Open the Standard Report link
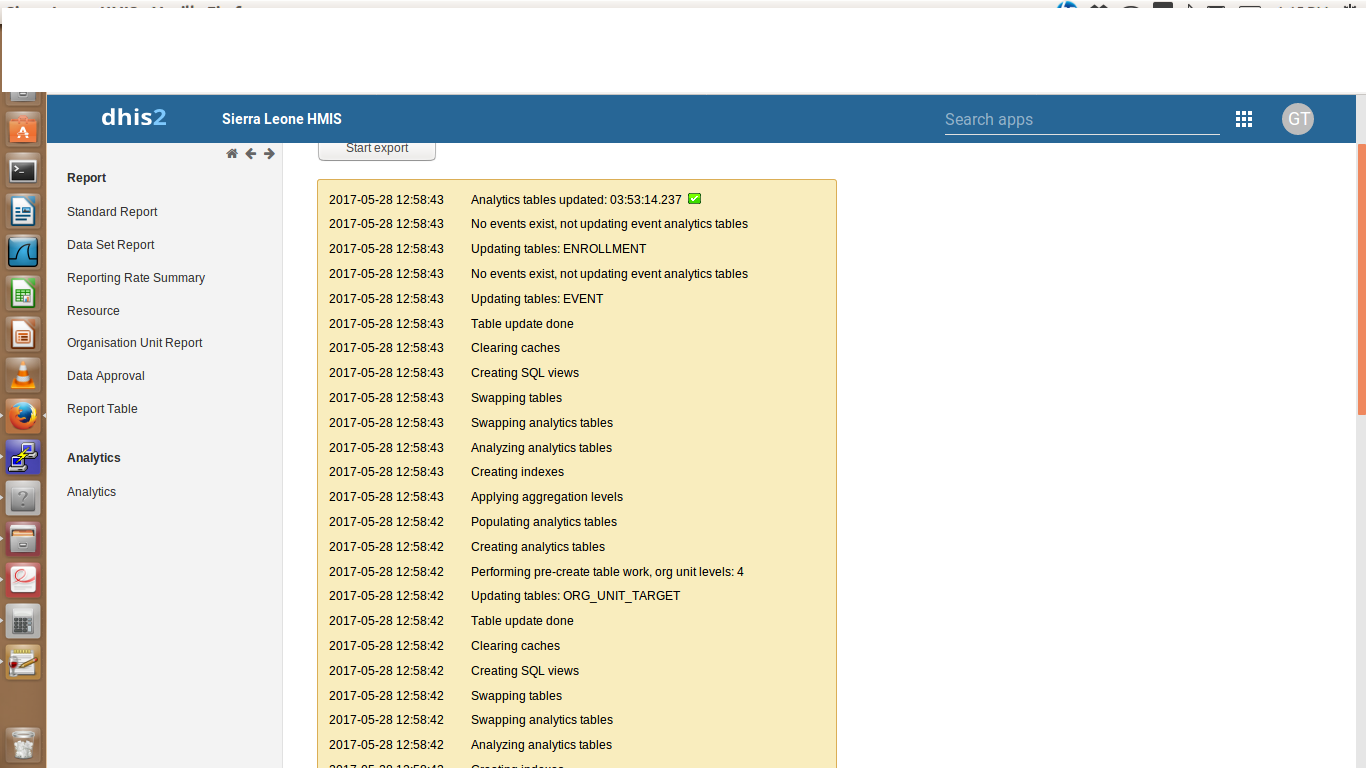 (112, 212)
